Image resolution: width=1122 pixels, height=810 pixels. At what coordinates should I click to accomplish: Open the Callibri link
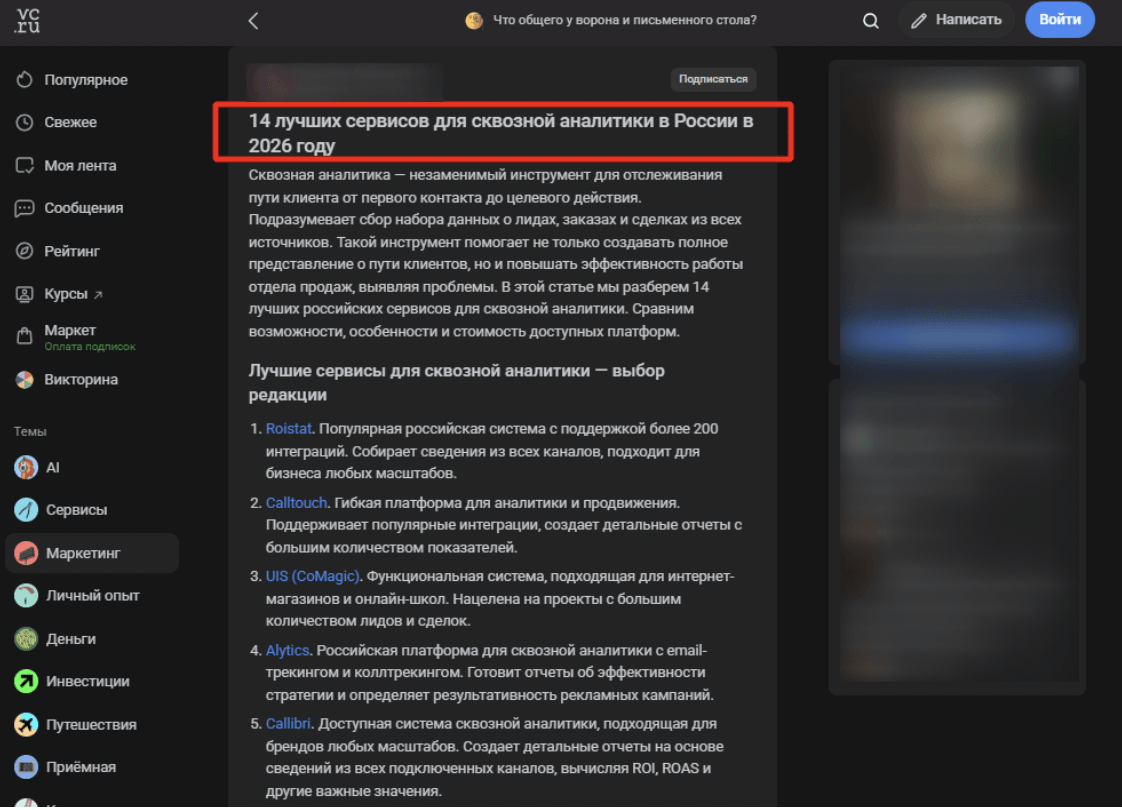(288, 724)
